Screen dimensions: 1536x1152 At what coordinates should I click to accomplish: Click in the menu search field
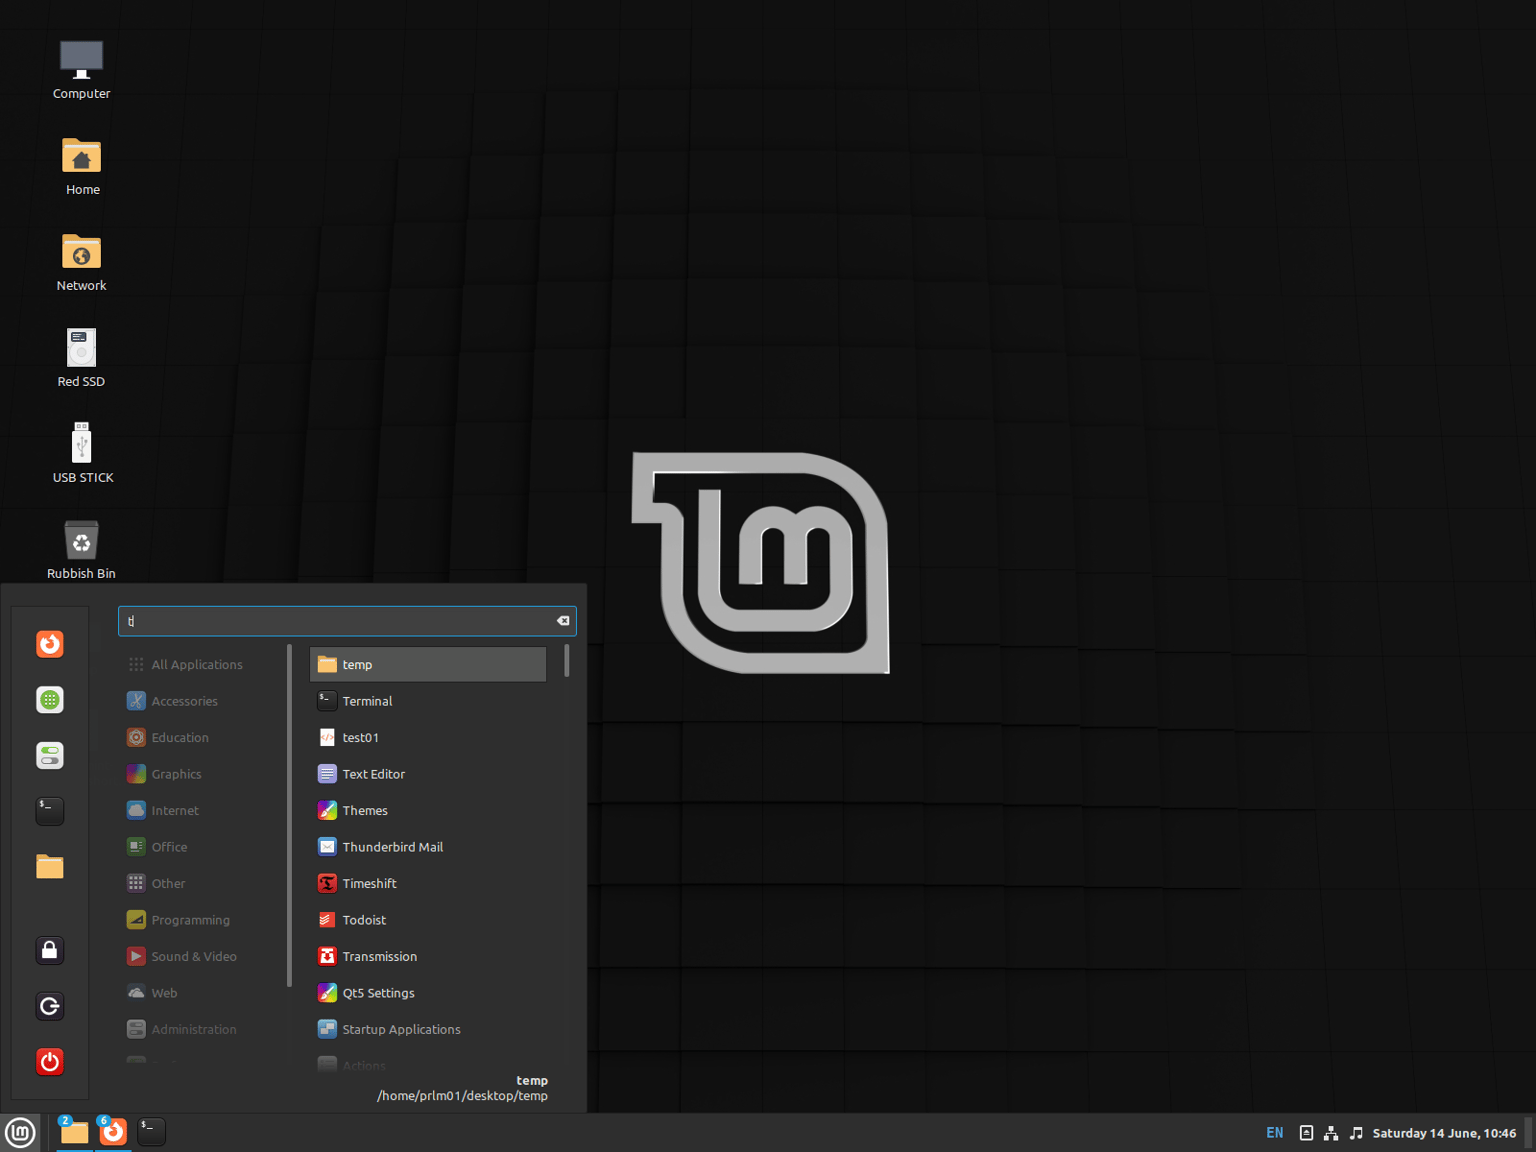pos(347,621)
